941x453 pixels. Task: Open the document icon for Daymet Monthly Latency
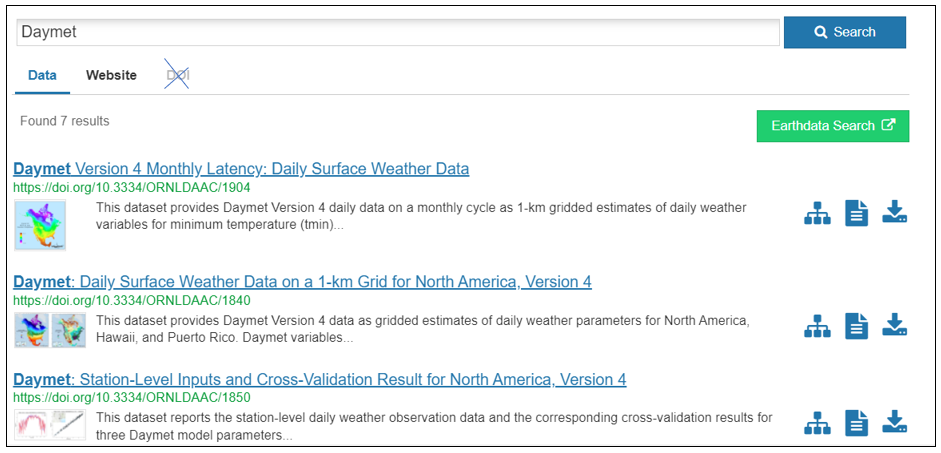[856, 213]
